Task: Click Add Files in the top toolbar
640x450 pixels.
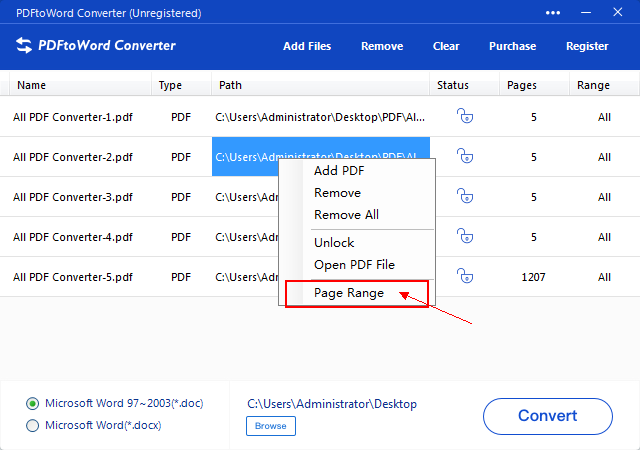Action: [307, 46]
